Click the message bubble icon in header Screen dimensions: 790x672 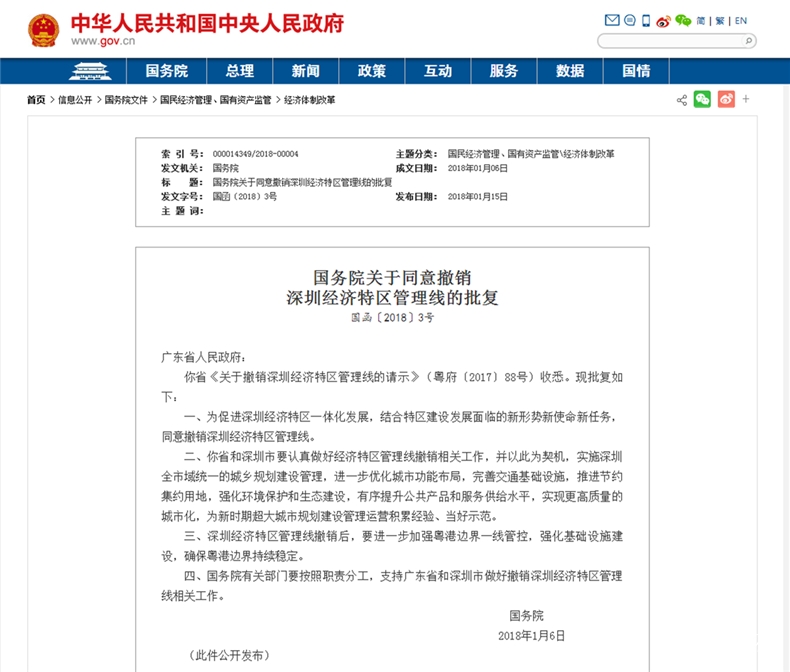[x=630, y=20]
